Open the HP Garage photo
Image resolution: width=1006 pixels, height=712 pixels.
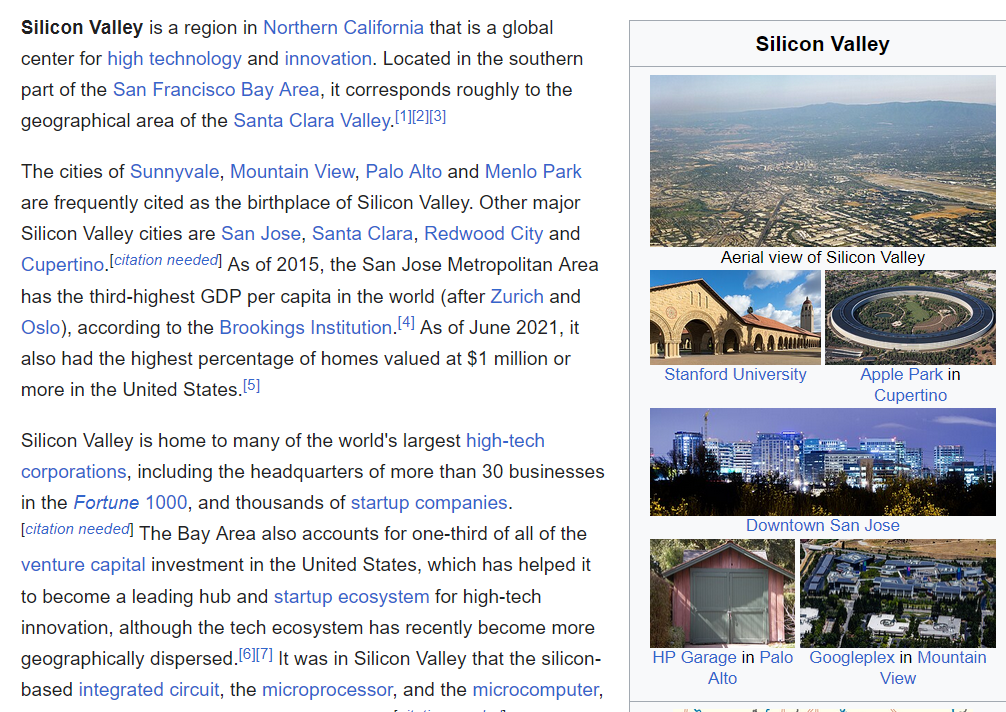(722, 593)
